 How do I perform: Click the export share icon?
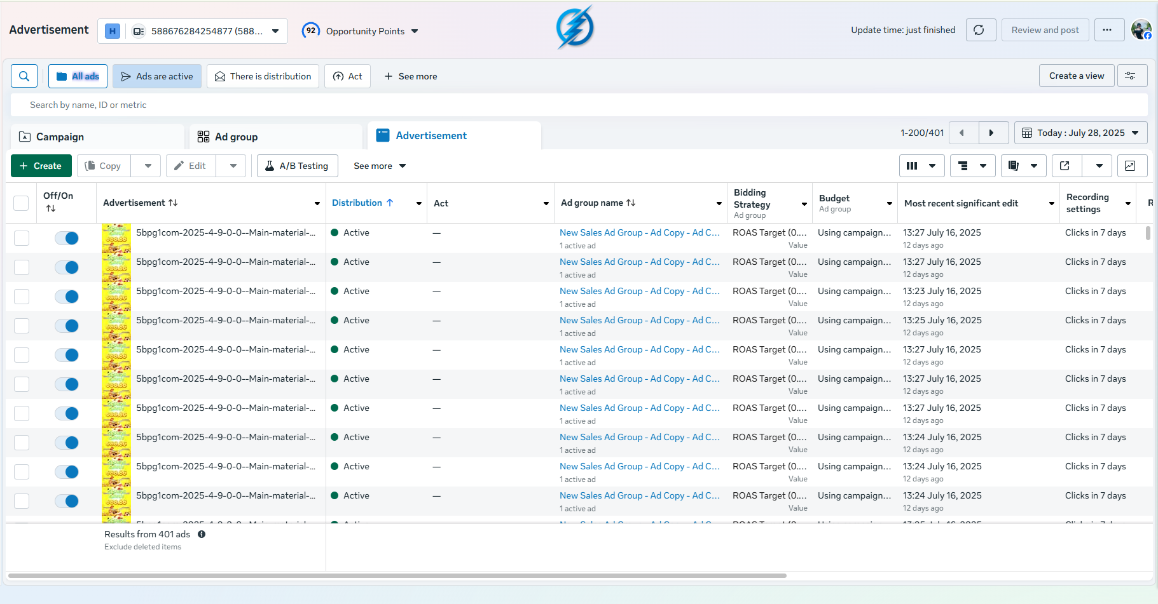1065,166
